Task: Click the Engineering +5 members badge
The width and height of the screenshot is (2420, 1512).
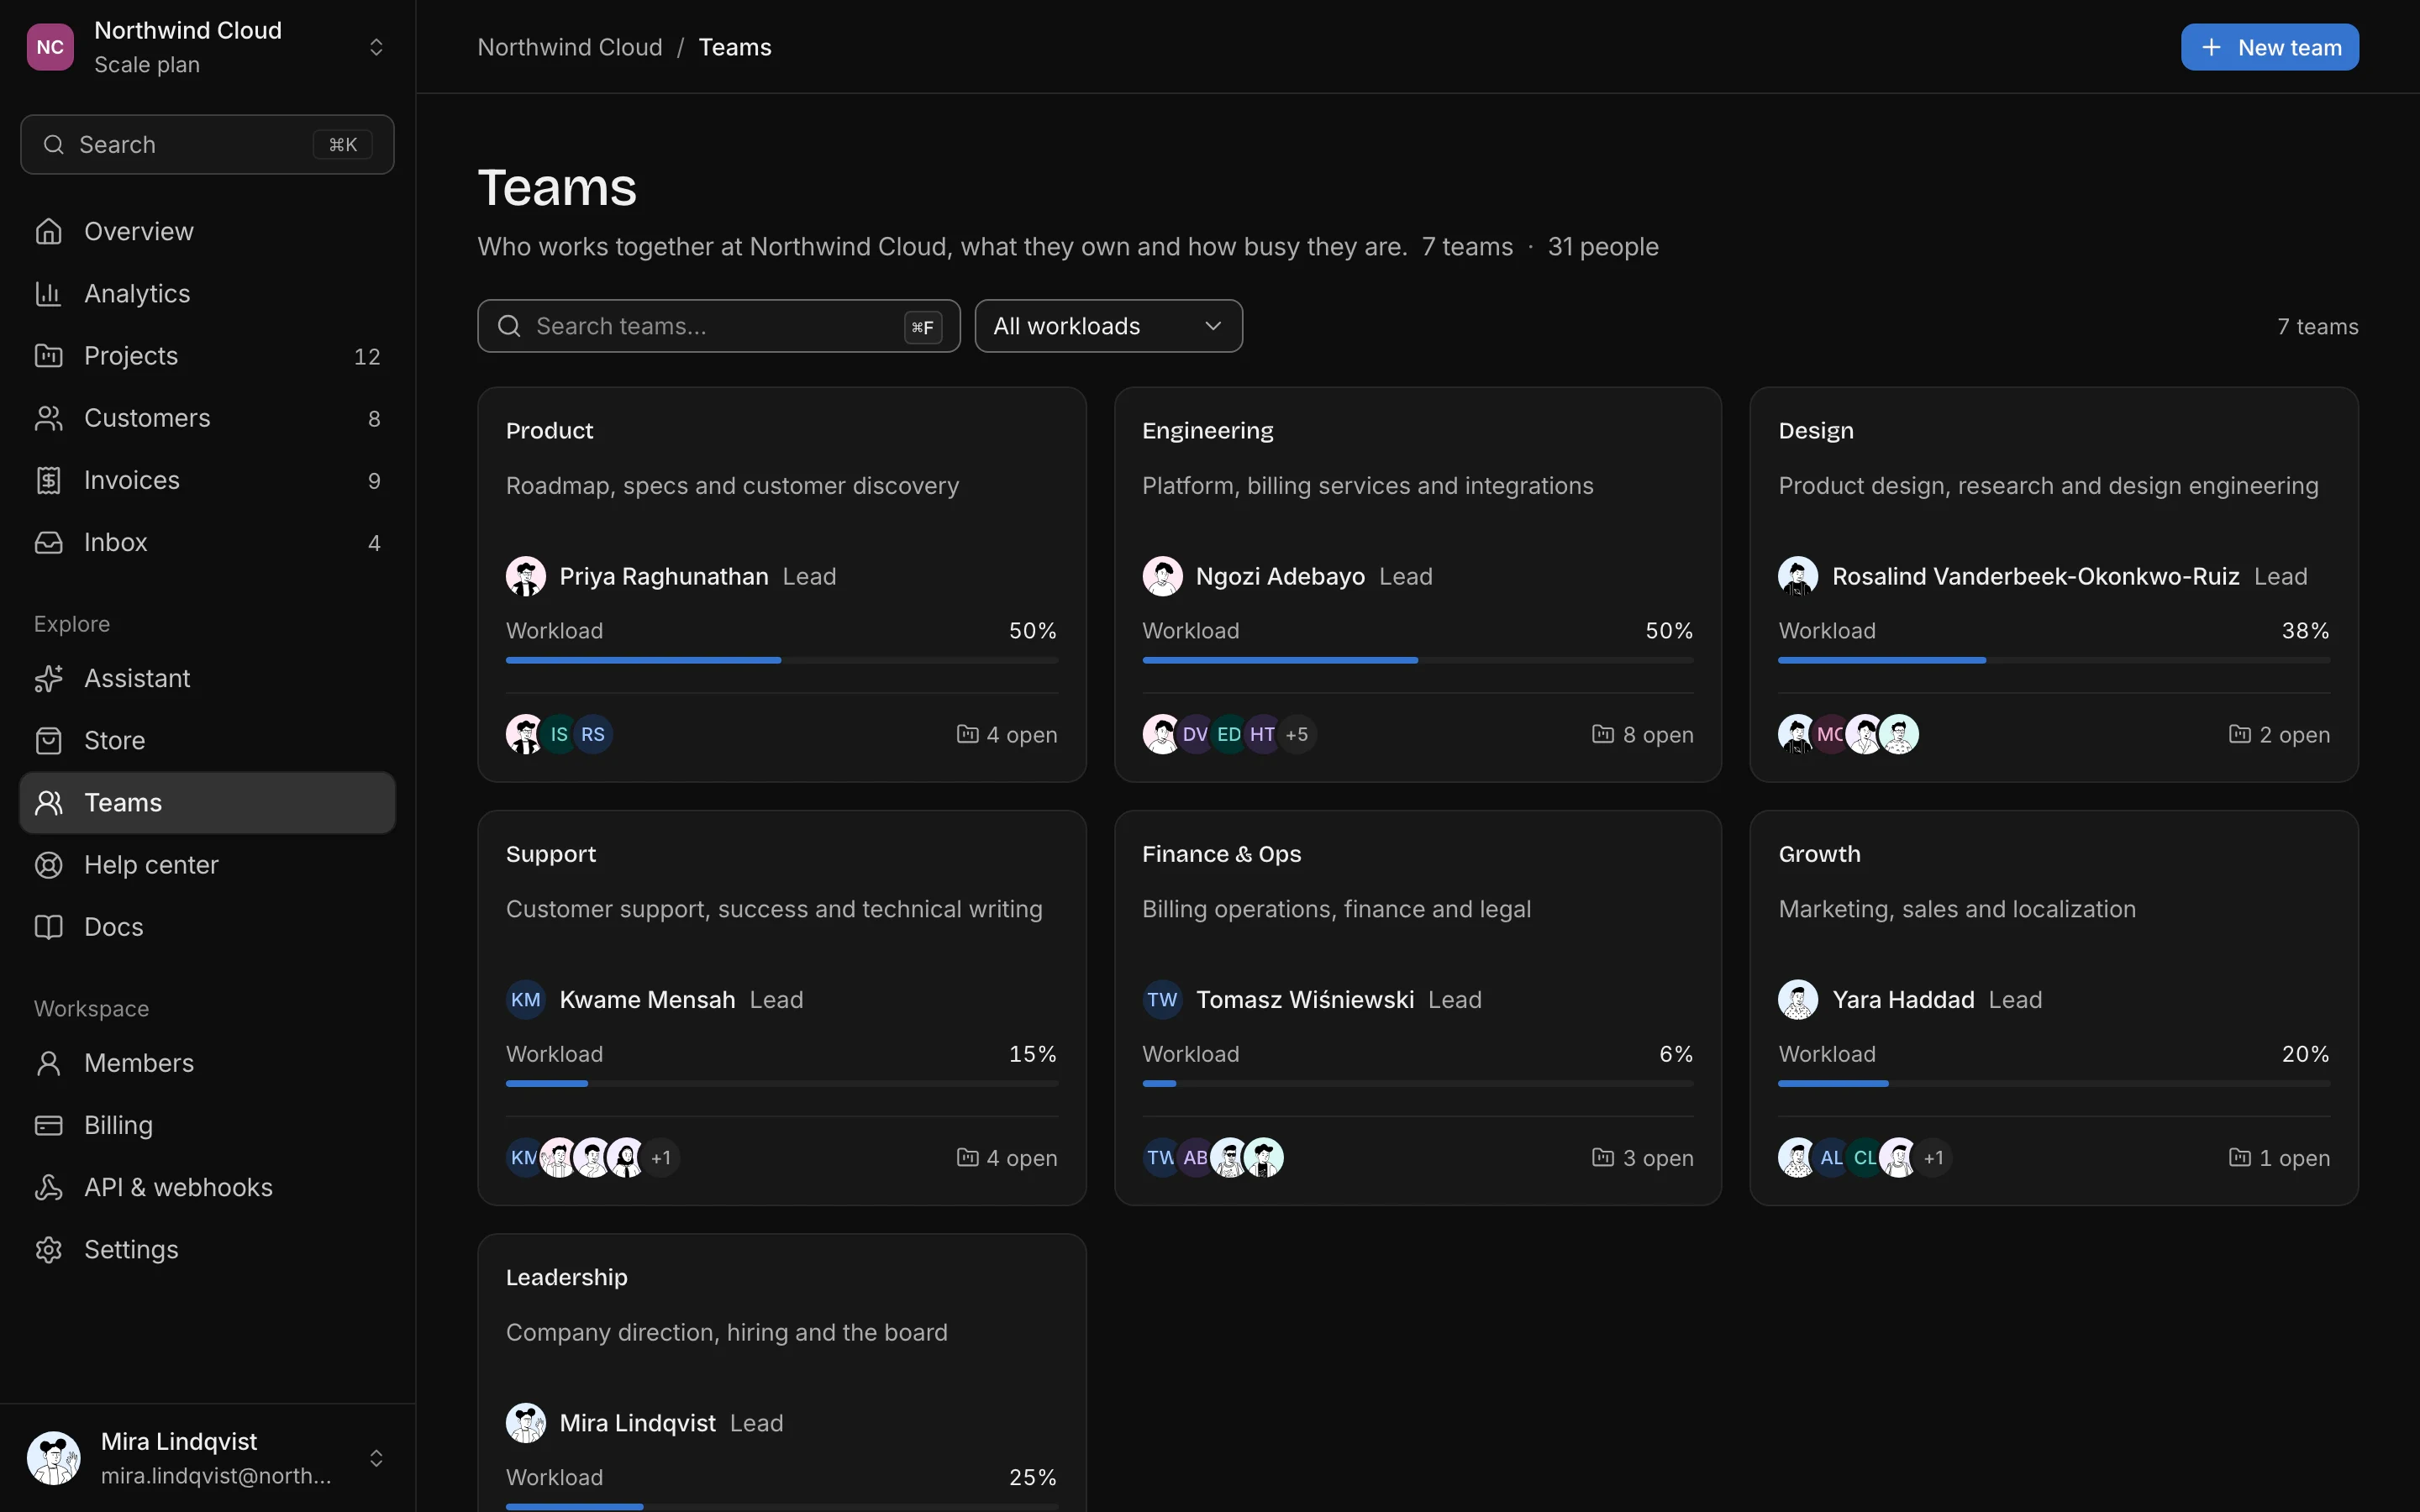Action: pos(1296,734)
